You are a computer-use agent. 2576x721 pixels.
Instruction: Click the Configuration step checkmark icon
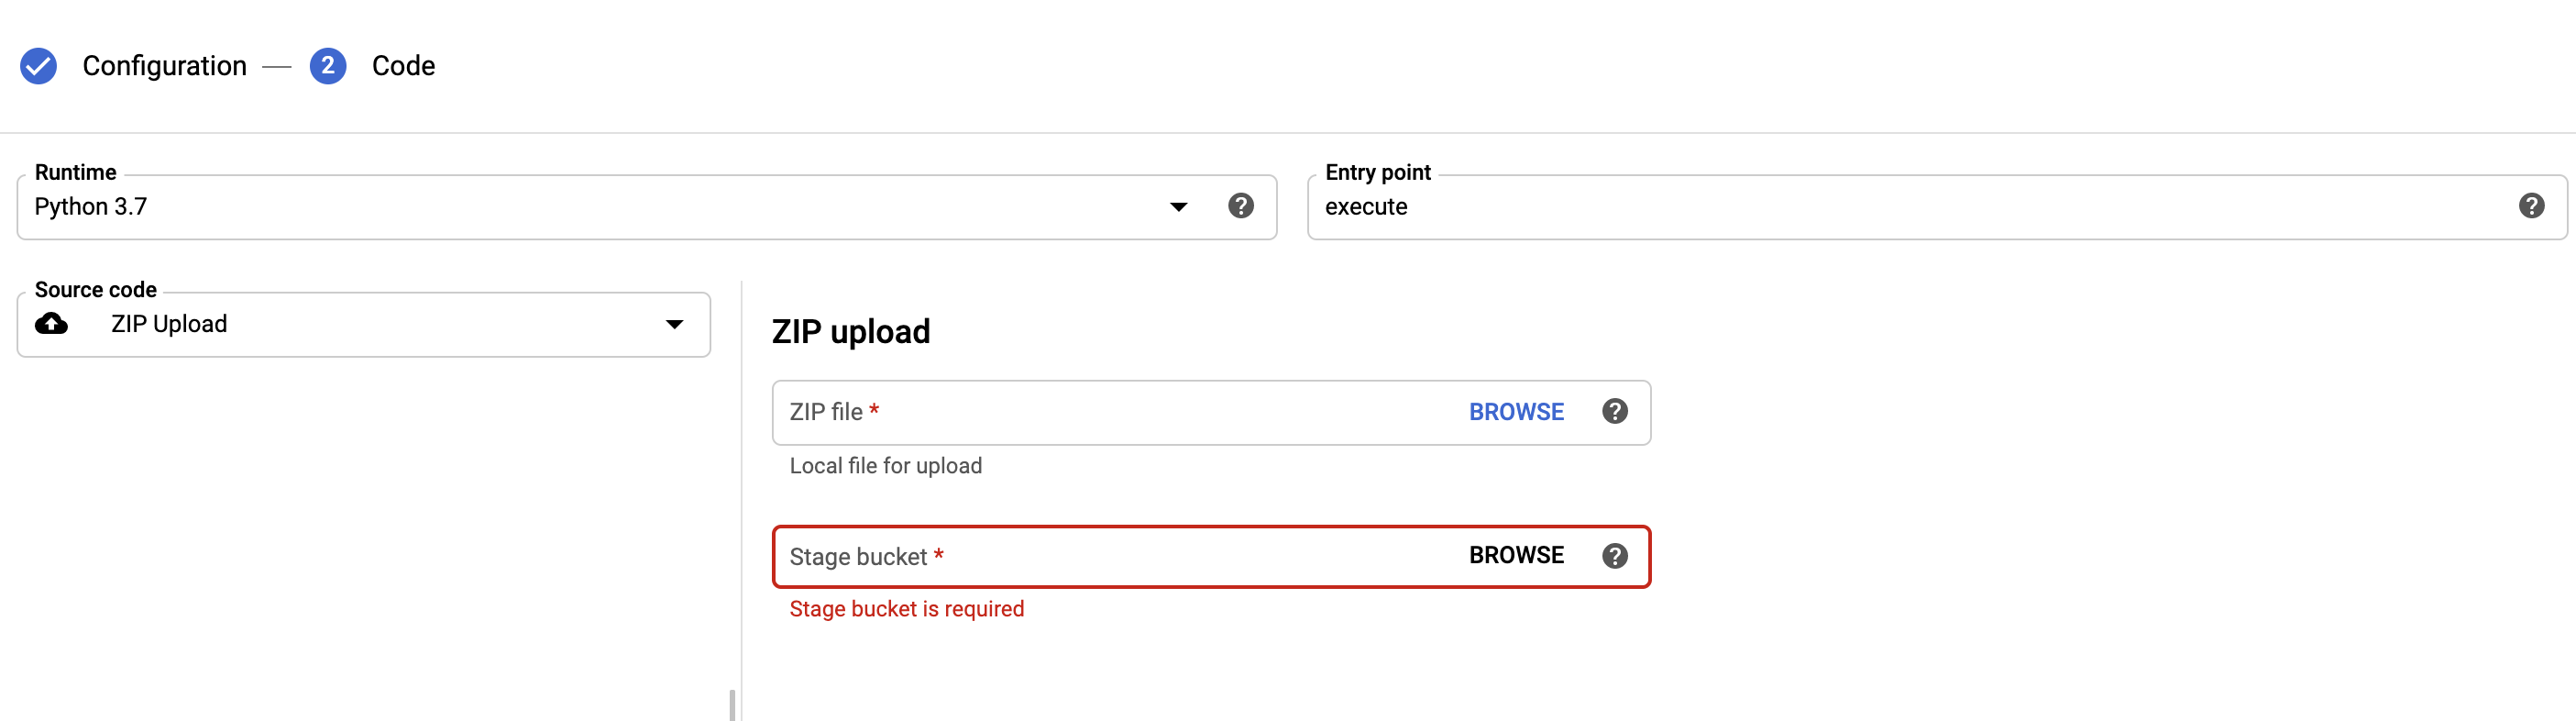38,66
